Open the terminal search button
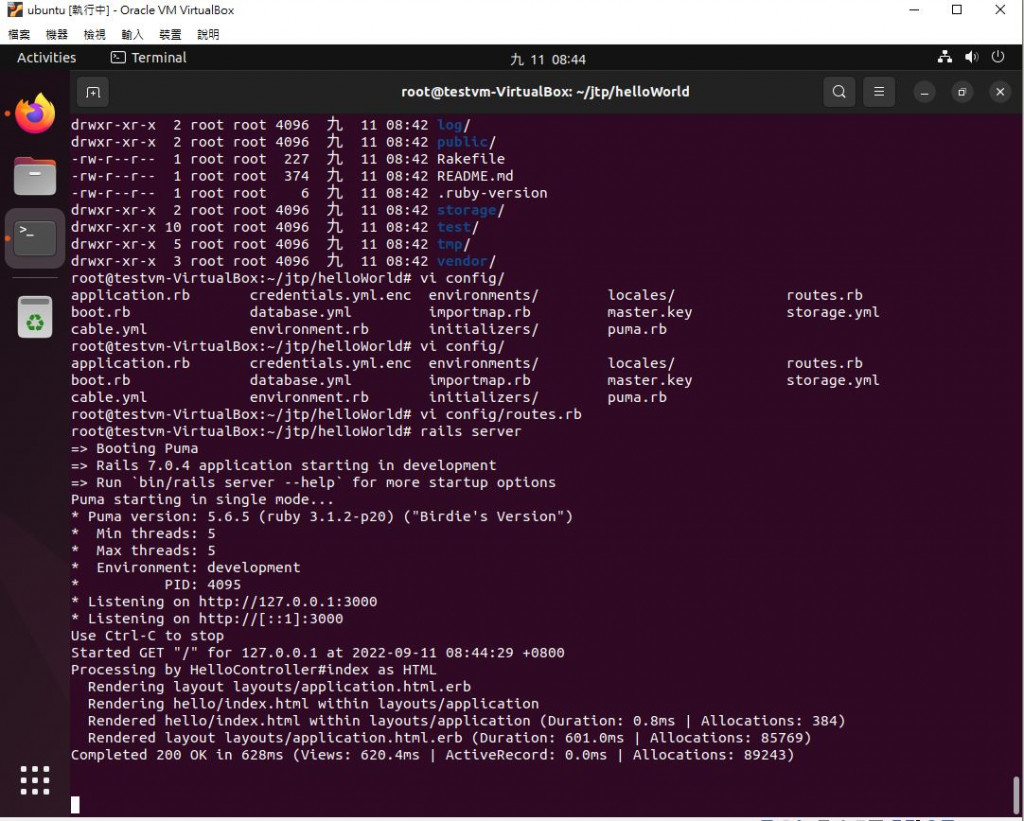The width and height of the screenshot is (1024, 821). click(839, 92)
